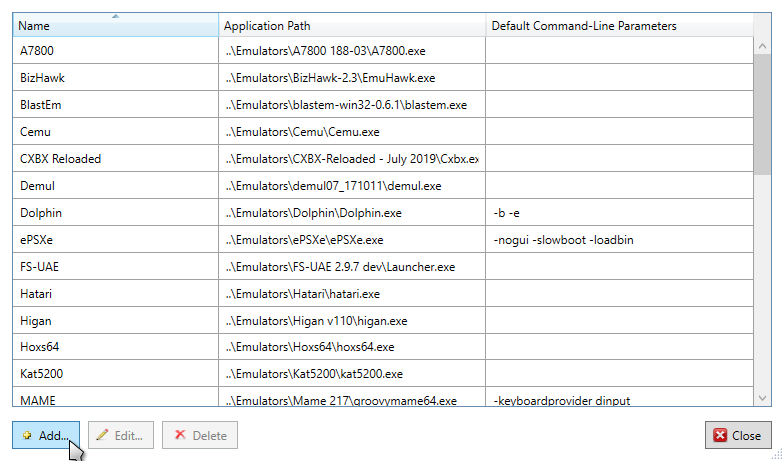
Task: Click the "-keyboardprovider dinput" parameters cell
Action: click(620, 397)
